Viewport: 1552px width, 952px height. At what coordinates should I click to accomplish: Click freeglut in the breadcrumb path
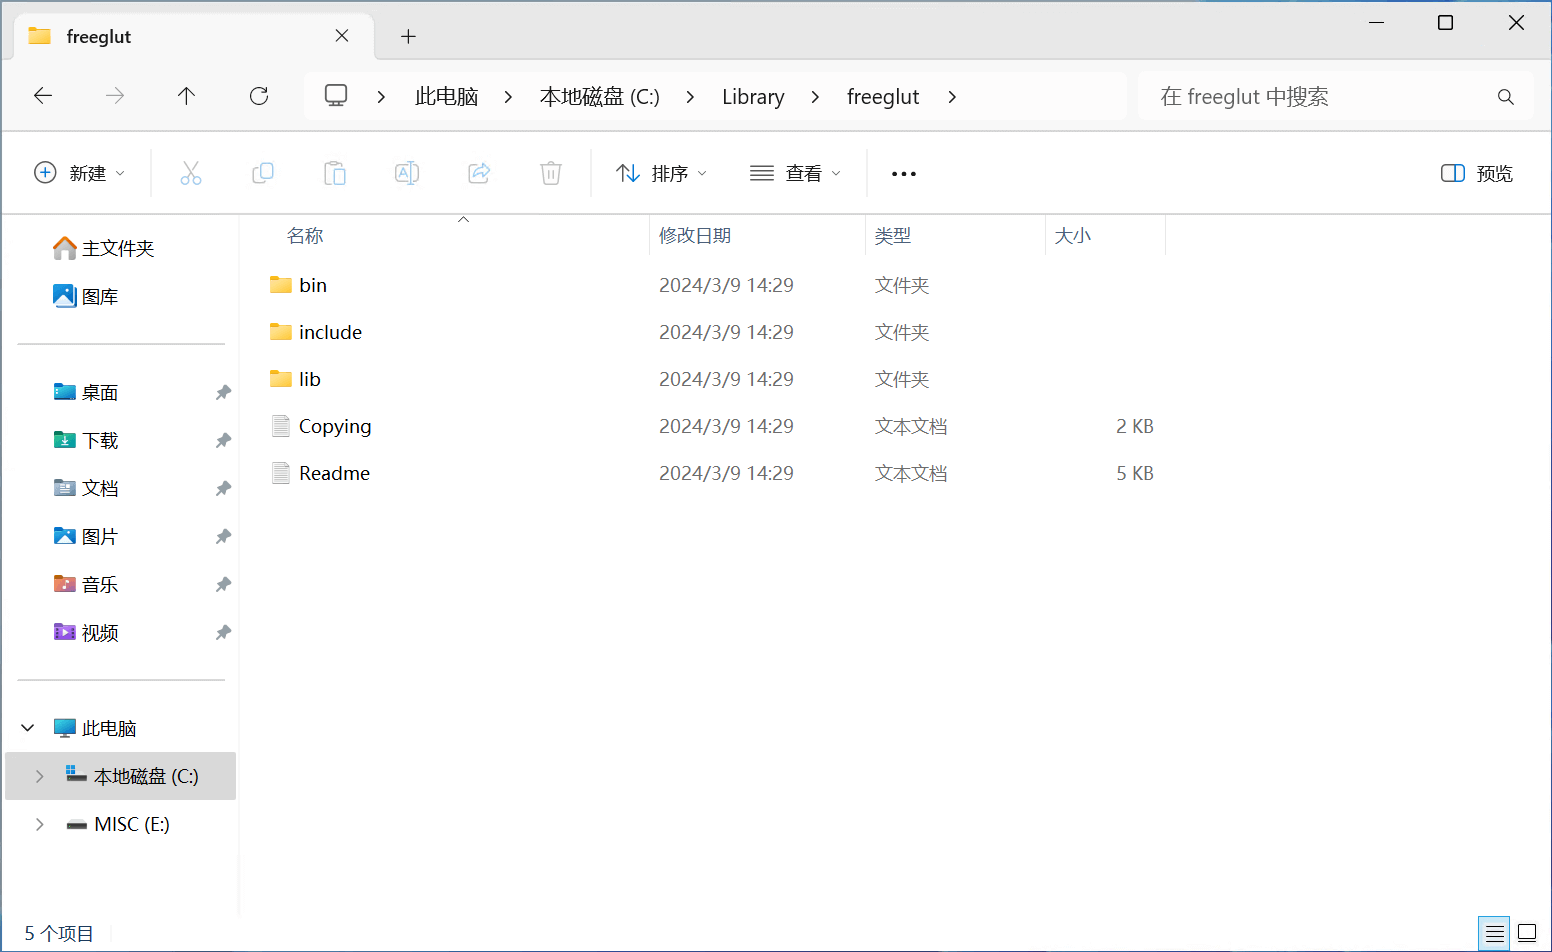[883, 97]
